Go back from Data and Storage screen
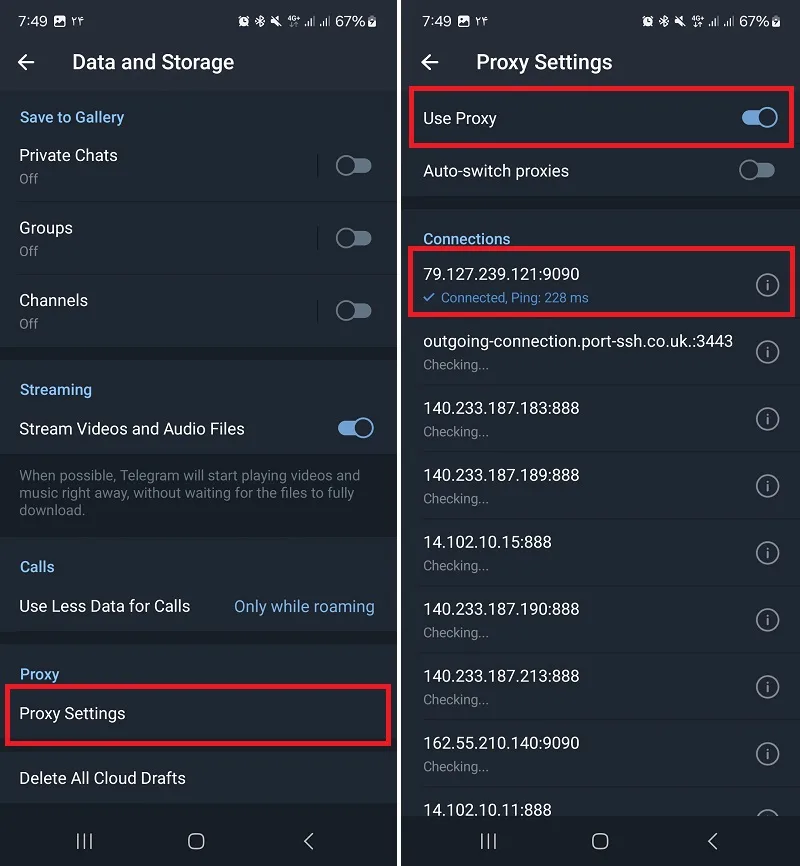The image size is (800, 866). point(26,62)
